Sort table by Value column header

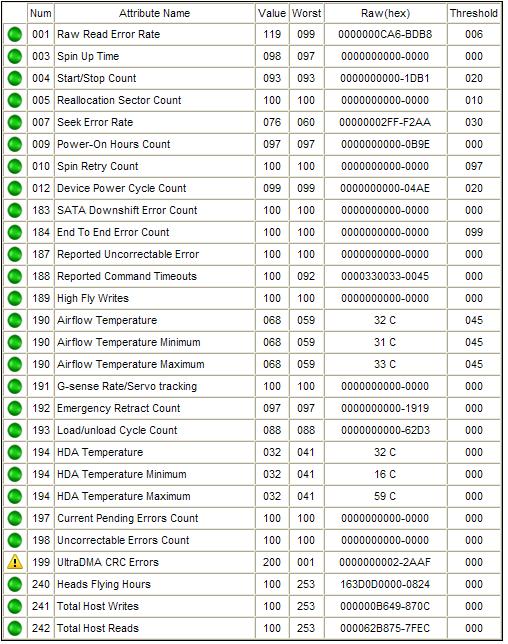(272, 13)
